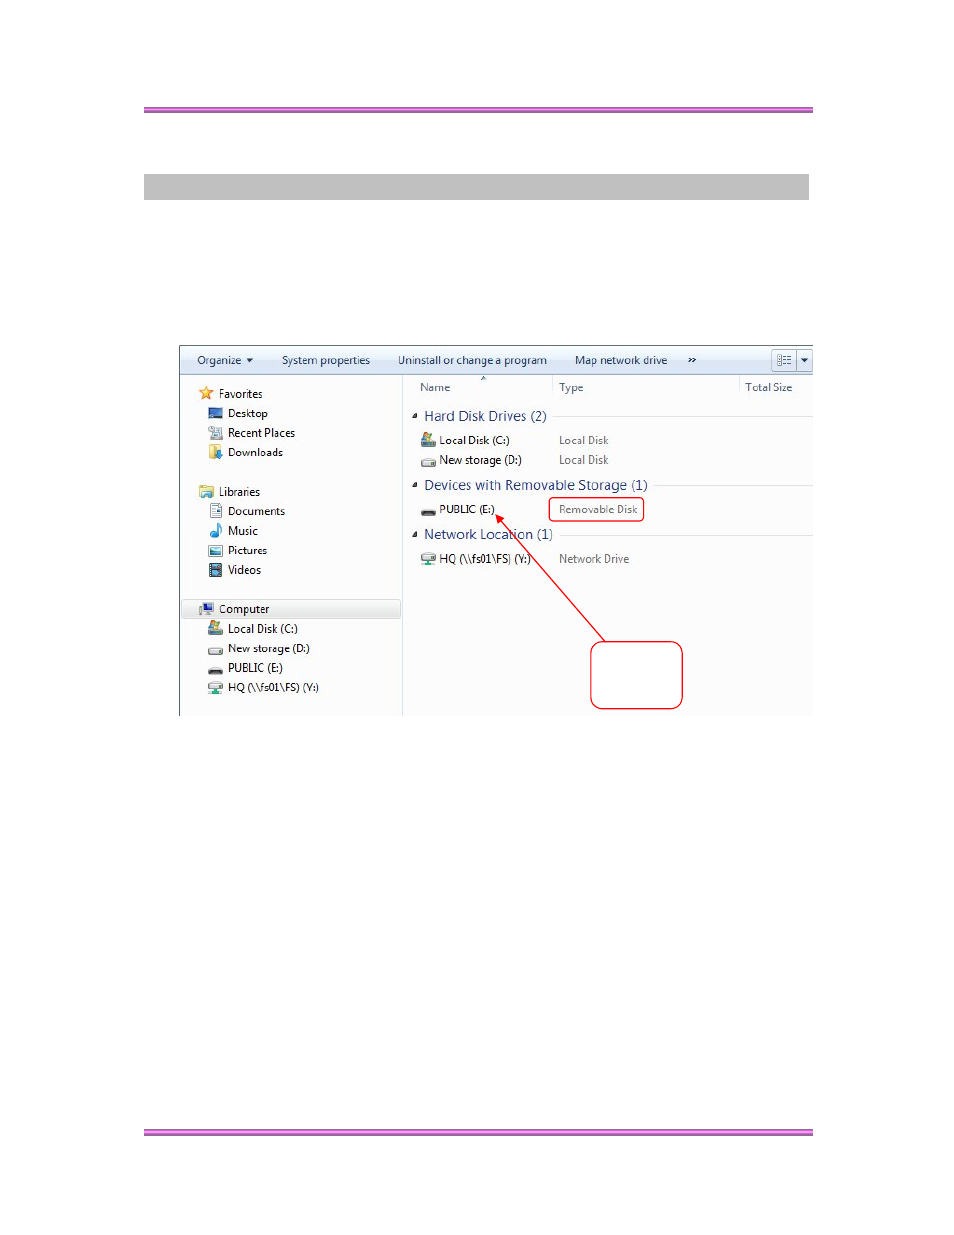Viewport: 954px width, 1235px height.
Task: Show more toolbar commands via double chevron
Action: tap(692, 361)
